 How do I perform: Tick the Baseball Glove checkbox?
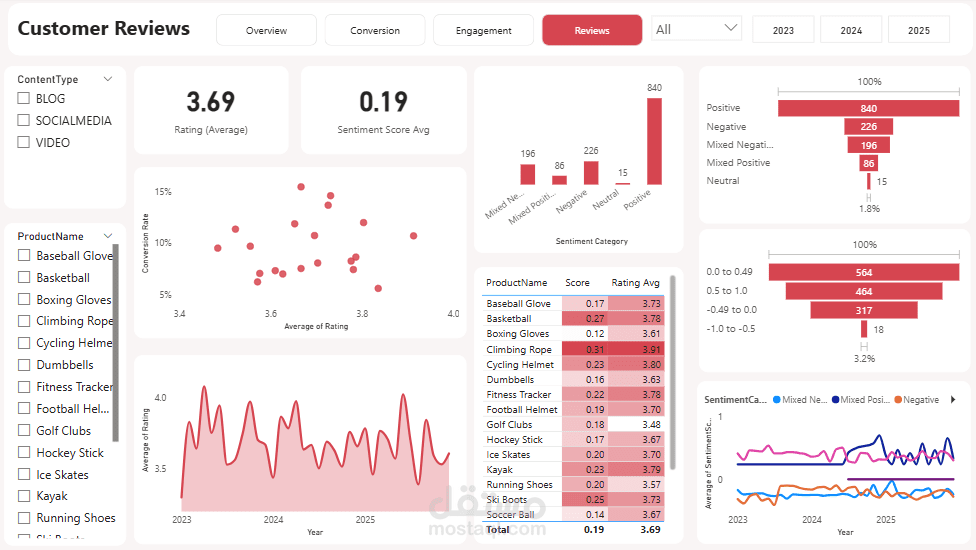coord(24,255)
